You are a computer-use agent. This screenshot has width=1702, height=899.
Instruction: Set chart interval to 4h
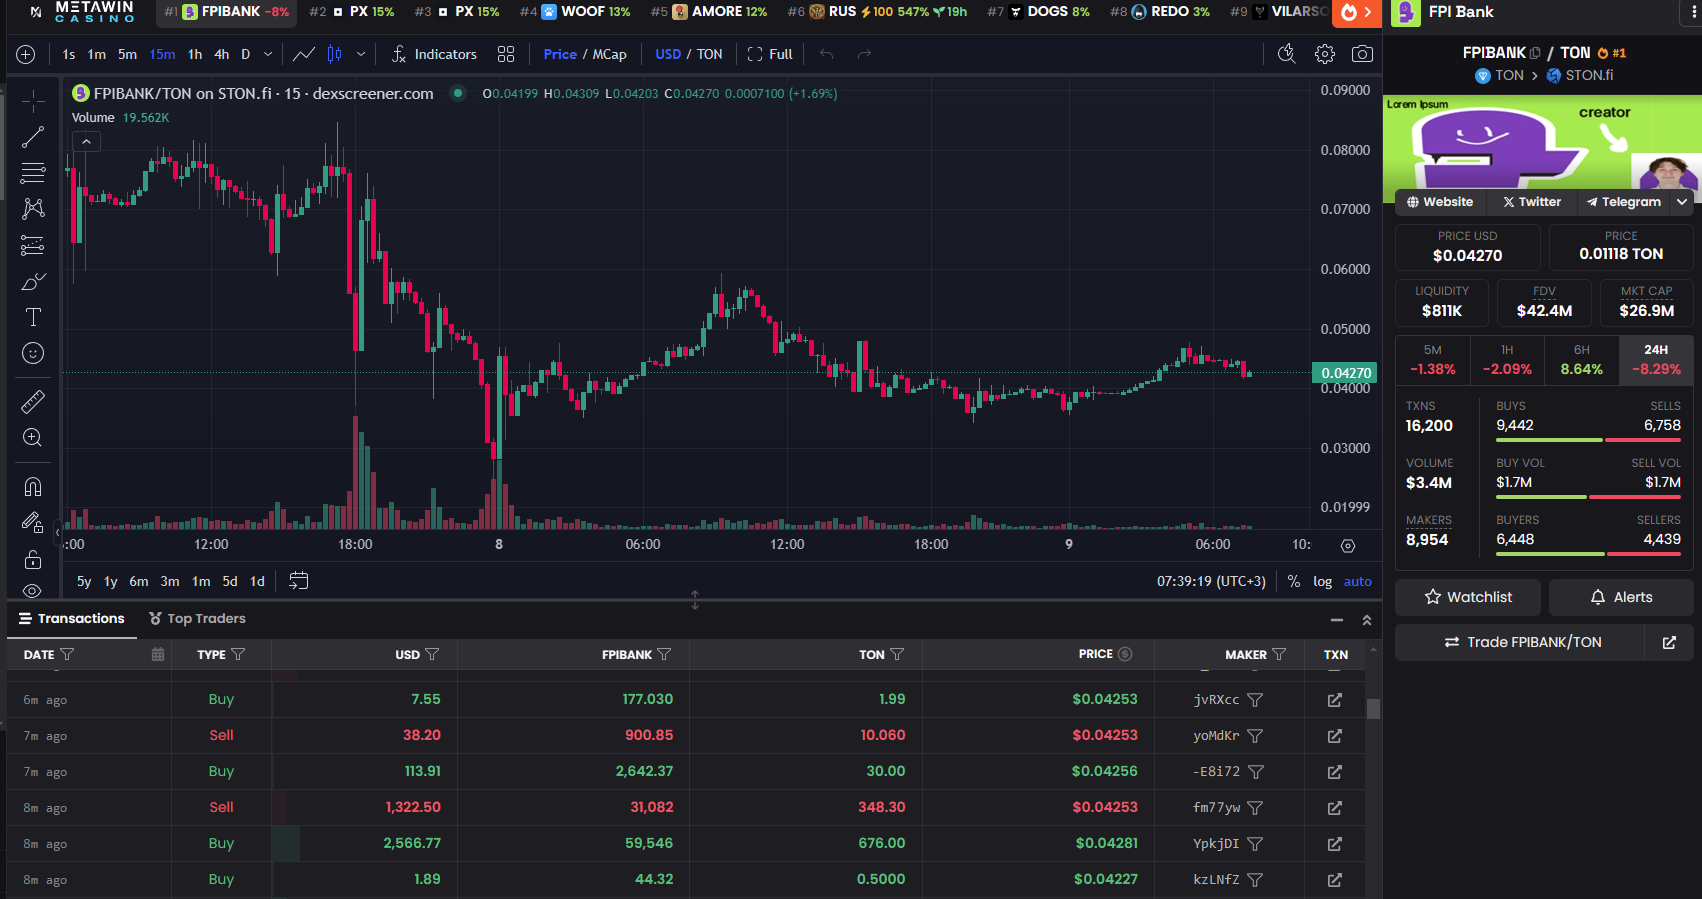coord(222,54)
